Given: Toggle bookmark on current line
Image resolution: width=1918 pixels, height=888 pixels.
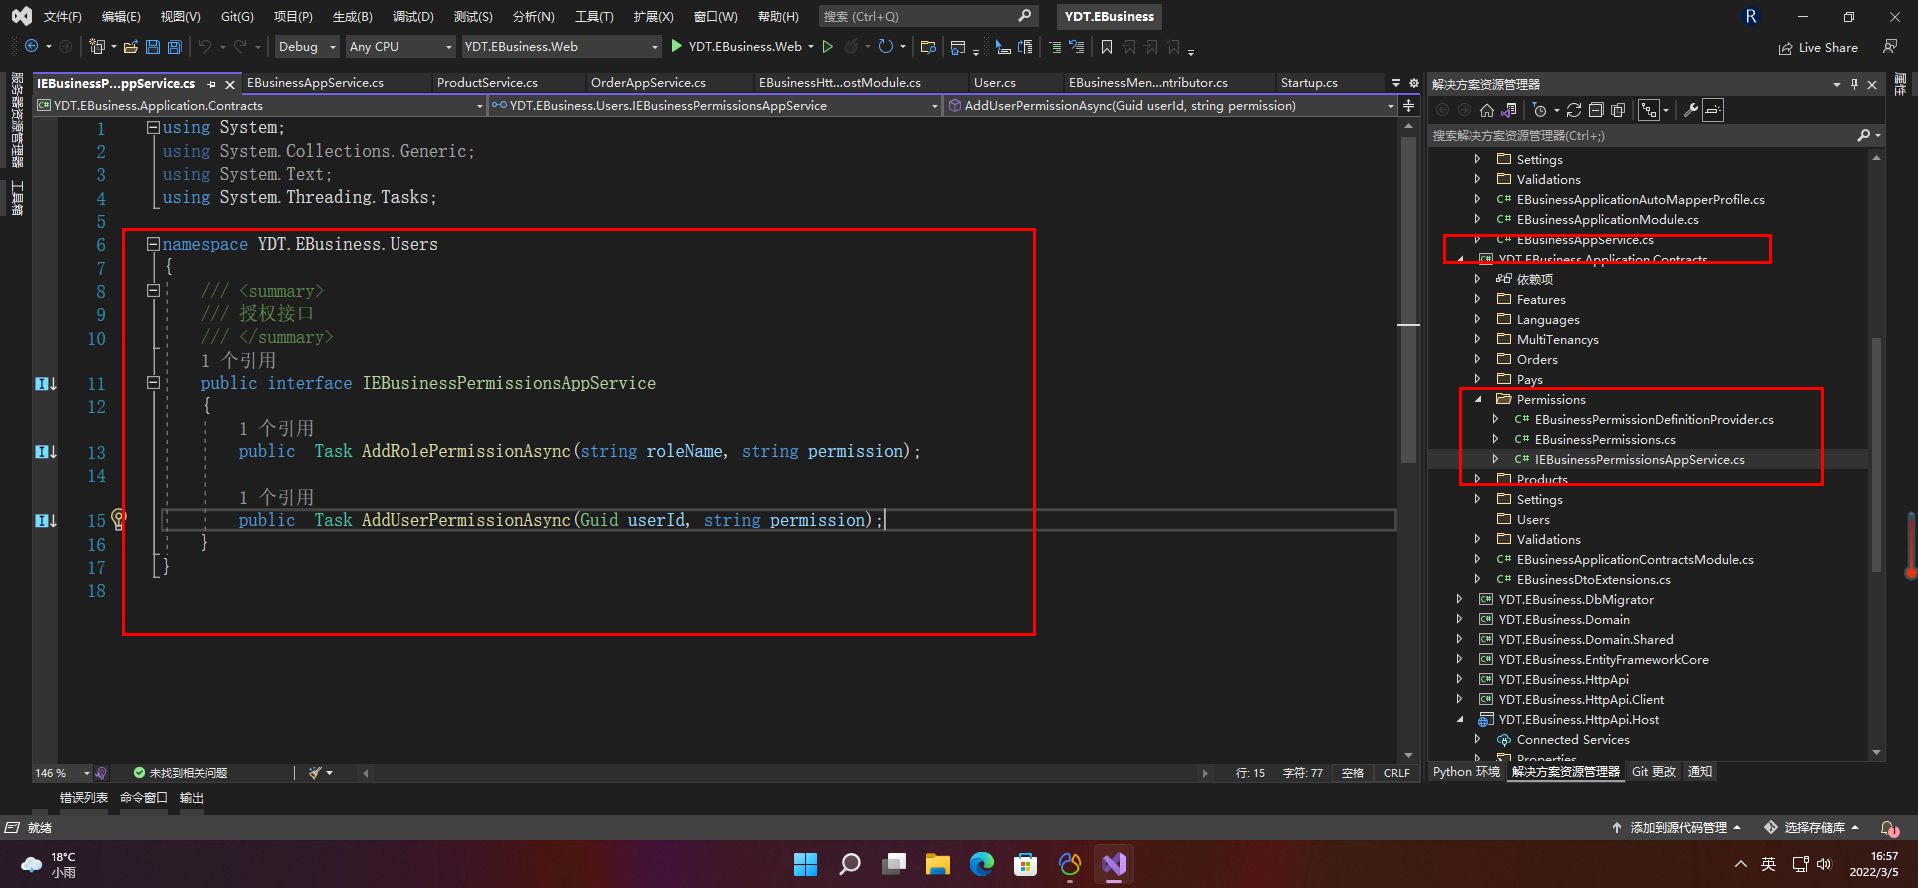Looking at the screenshot, I should [1107, 46].
